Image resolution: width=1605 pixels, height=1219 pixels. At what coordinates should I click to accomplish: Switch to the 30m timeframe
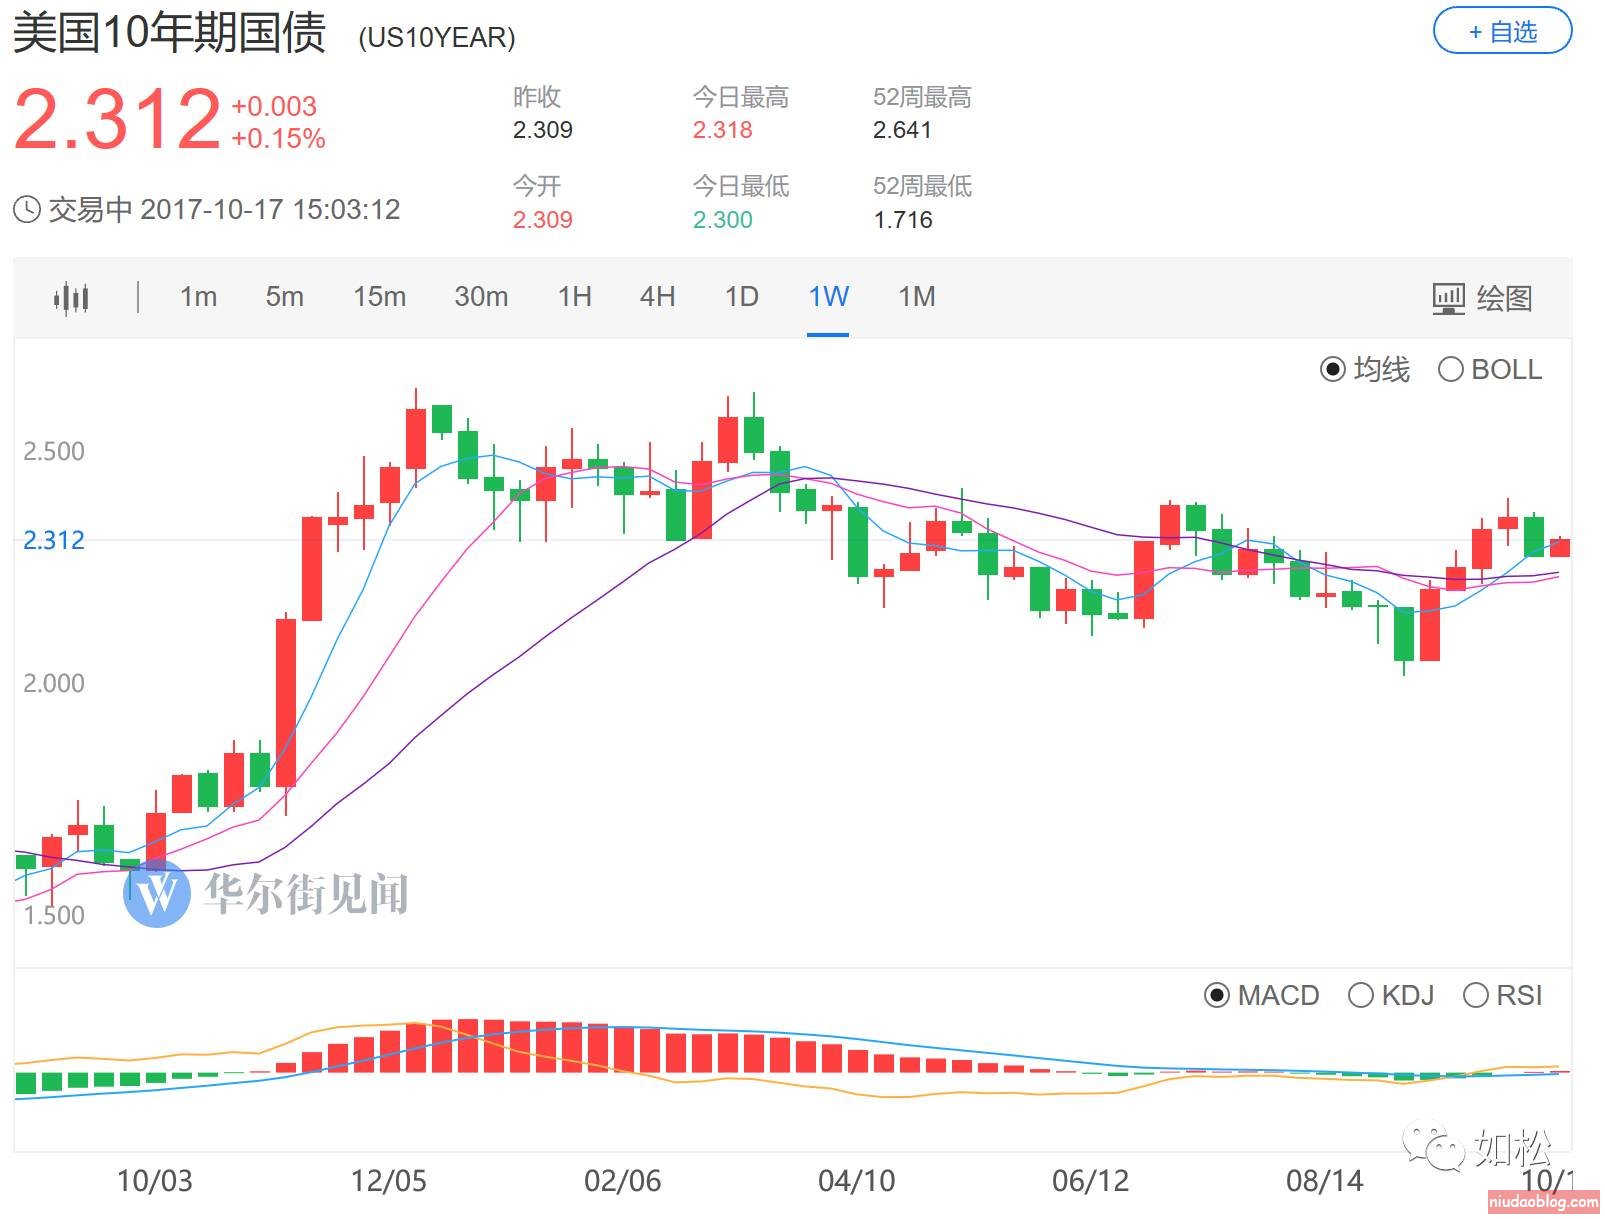[481, 297]
